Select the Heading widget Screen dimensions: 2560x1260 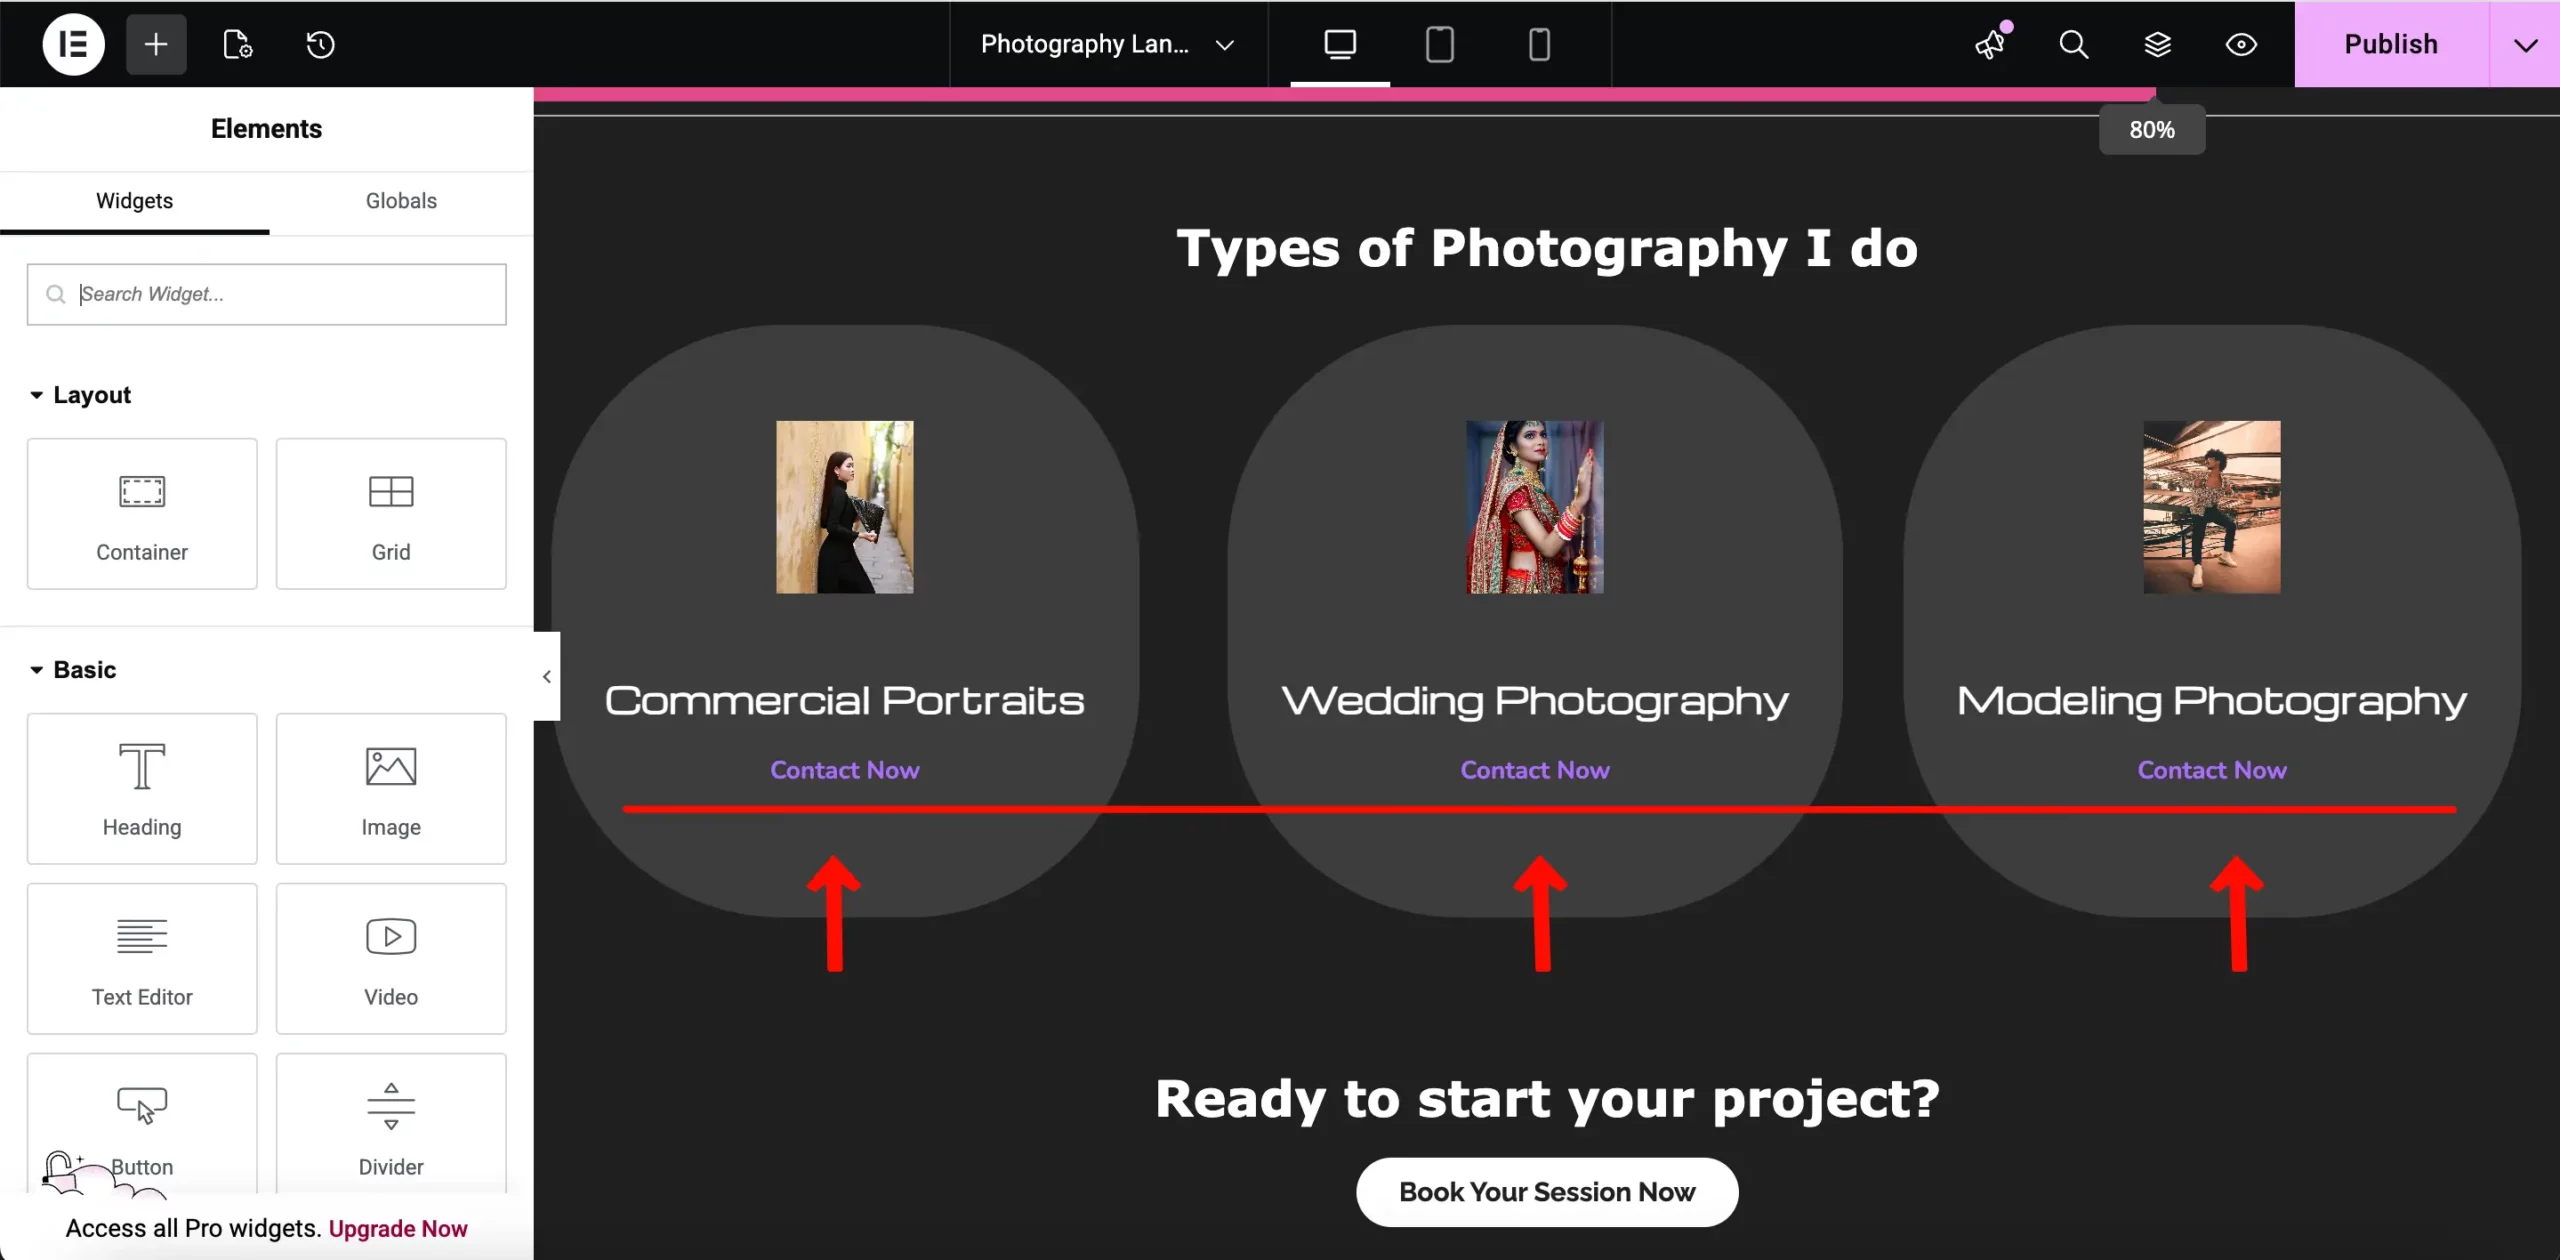pyautogui.click(x=141, y=789)
